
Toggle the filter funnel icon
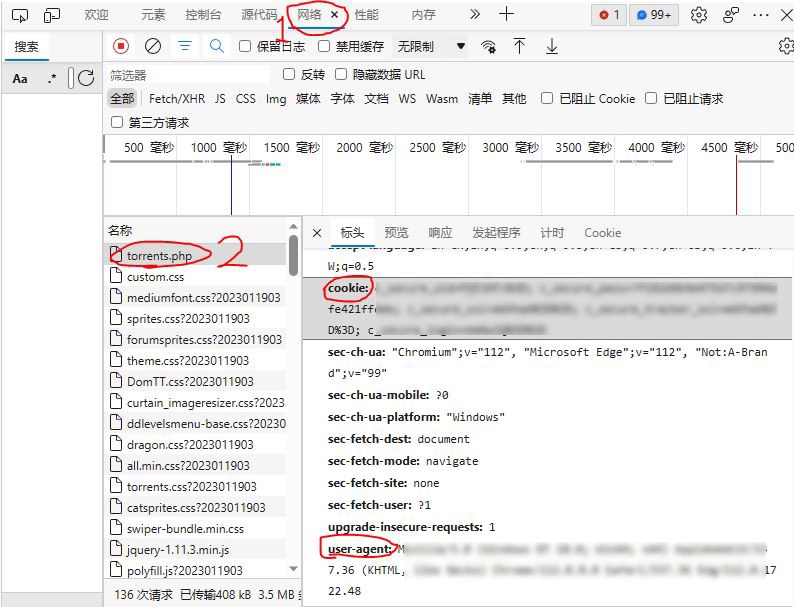185,46
